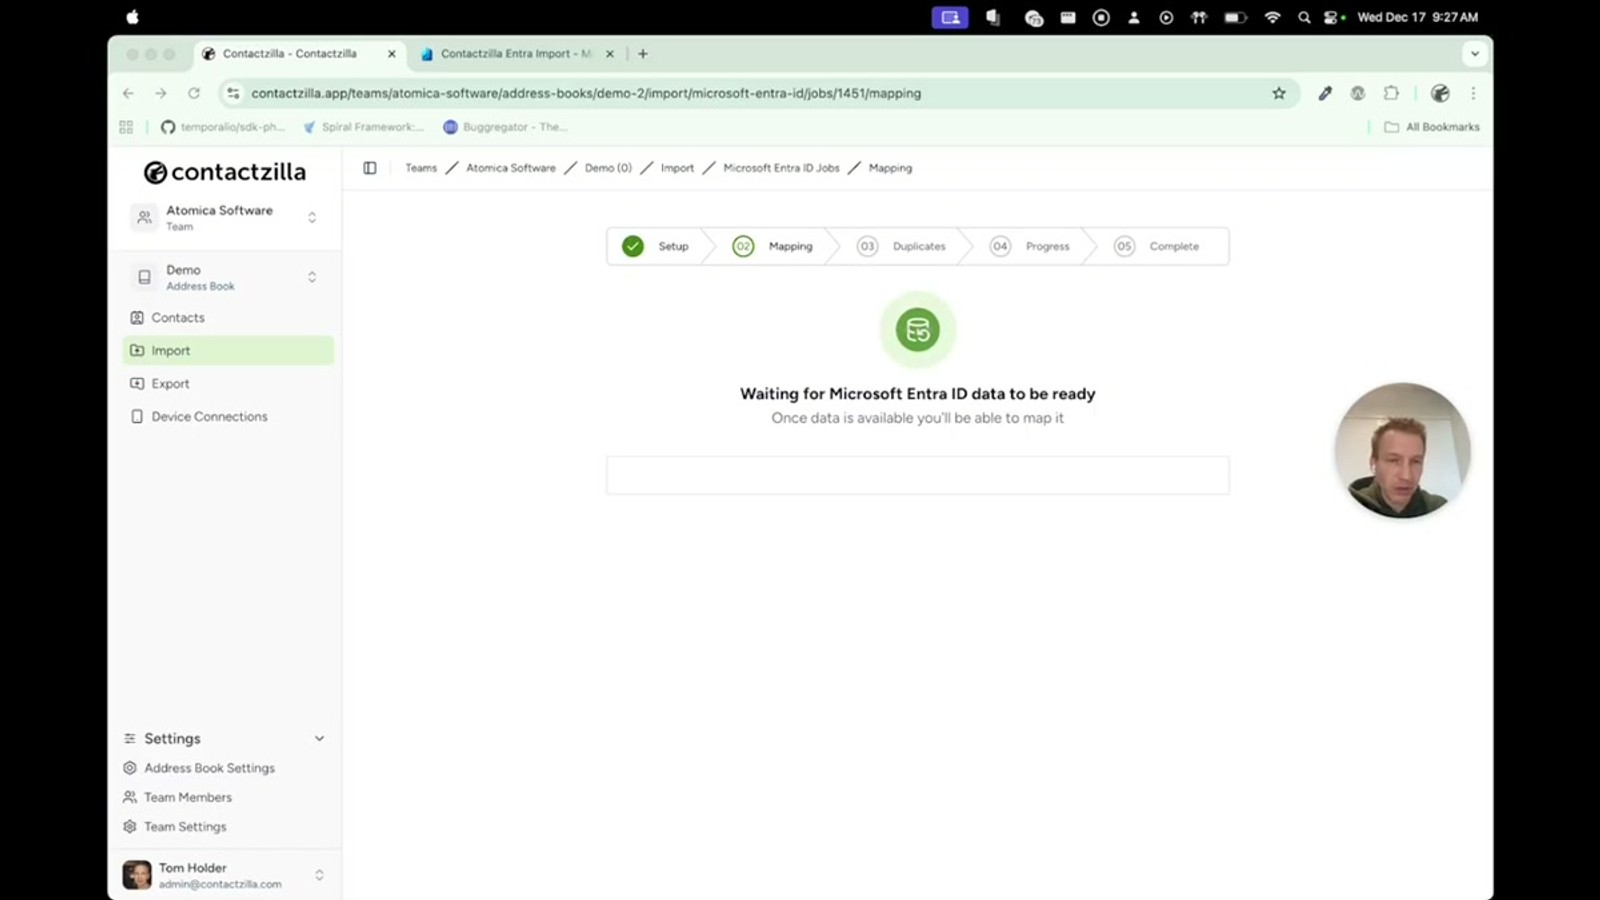Select the Progress step
The height and width of the screenshot is (900, 1600).
pos(1029,246)
